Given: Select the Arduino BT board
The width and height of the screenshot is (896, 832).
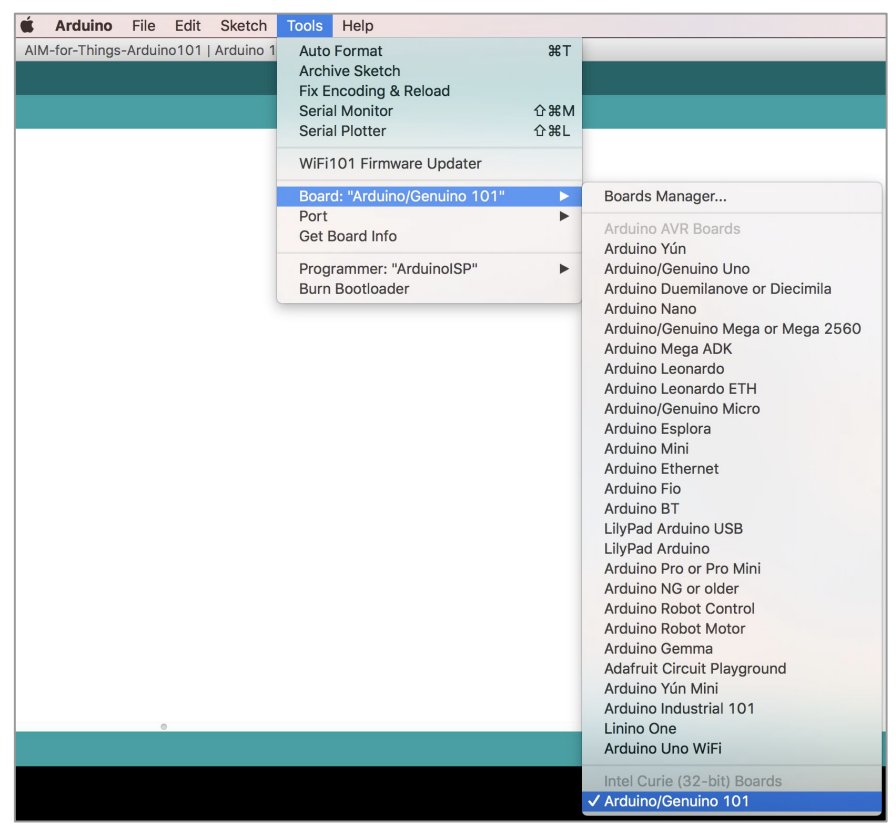Looking at the screenshot, I should tap(732, 509).
